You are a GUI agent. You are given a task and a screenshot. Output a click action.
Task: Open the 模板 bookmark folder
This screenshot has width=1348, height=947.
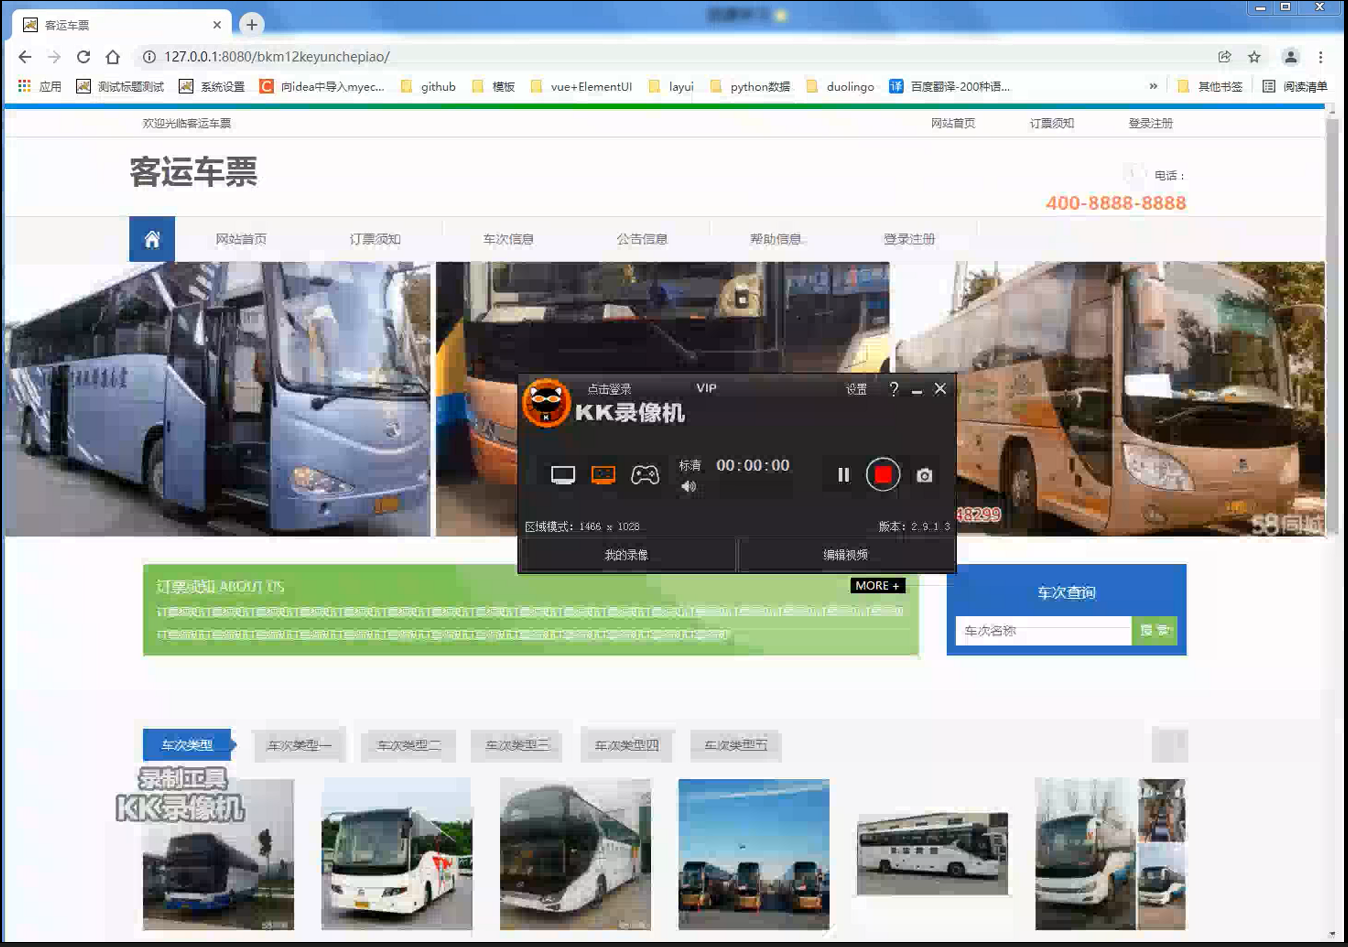493,87
